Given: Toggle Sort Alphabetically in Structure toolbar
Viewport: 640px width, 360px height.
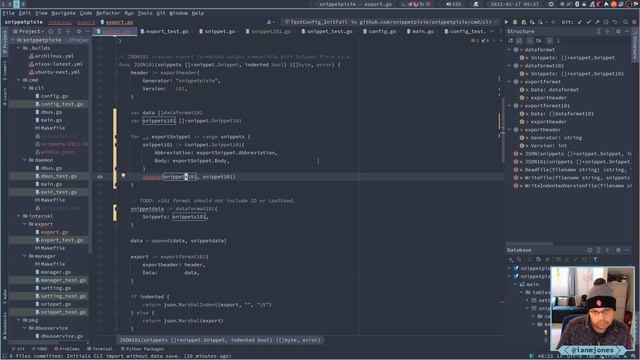Looking at the screenshot, I should click(519, 40).
